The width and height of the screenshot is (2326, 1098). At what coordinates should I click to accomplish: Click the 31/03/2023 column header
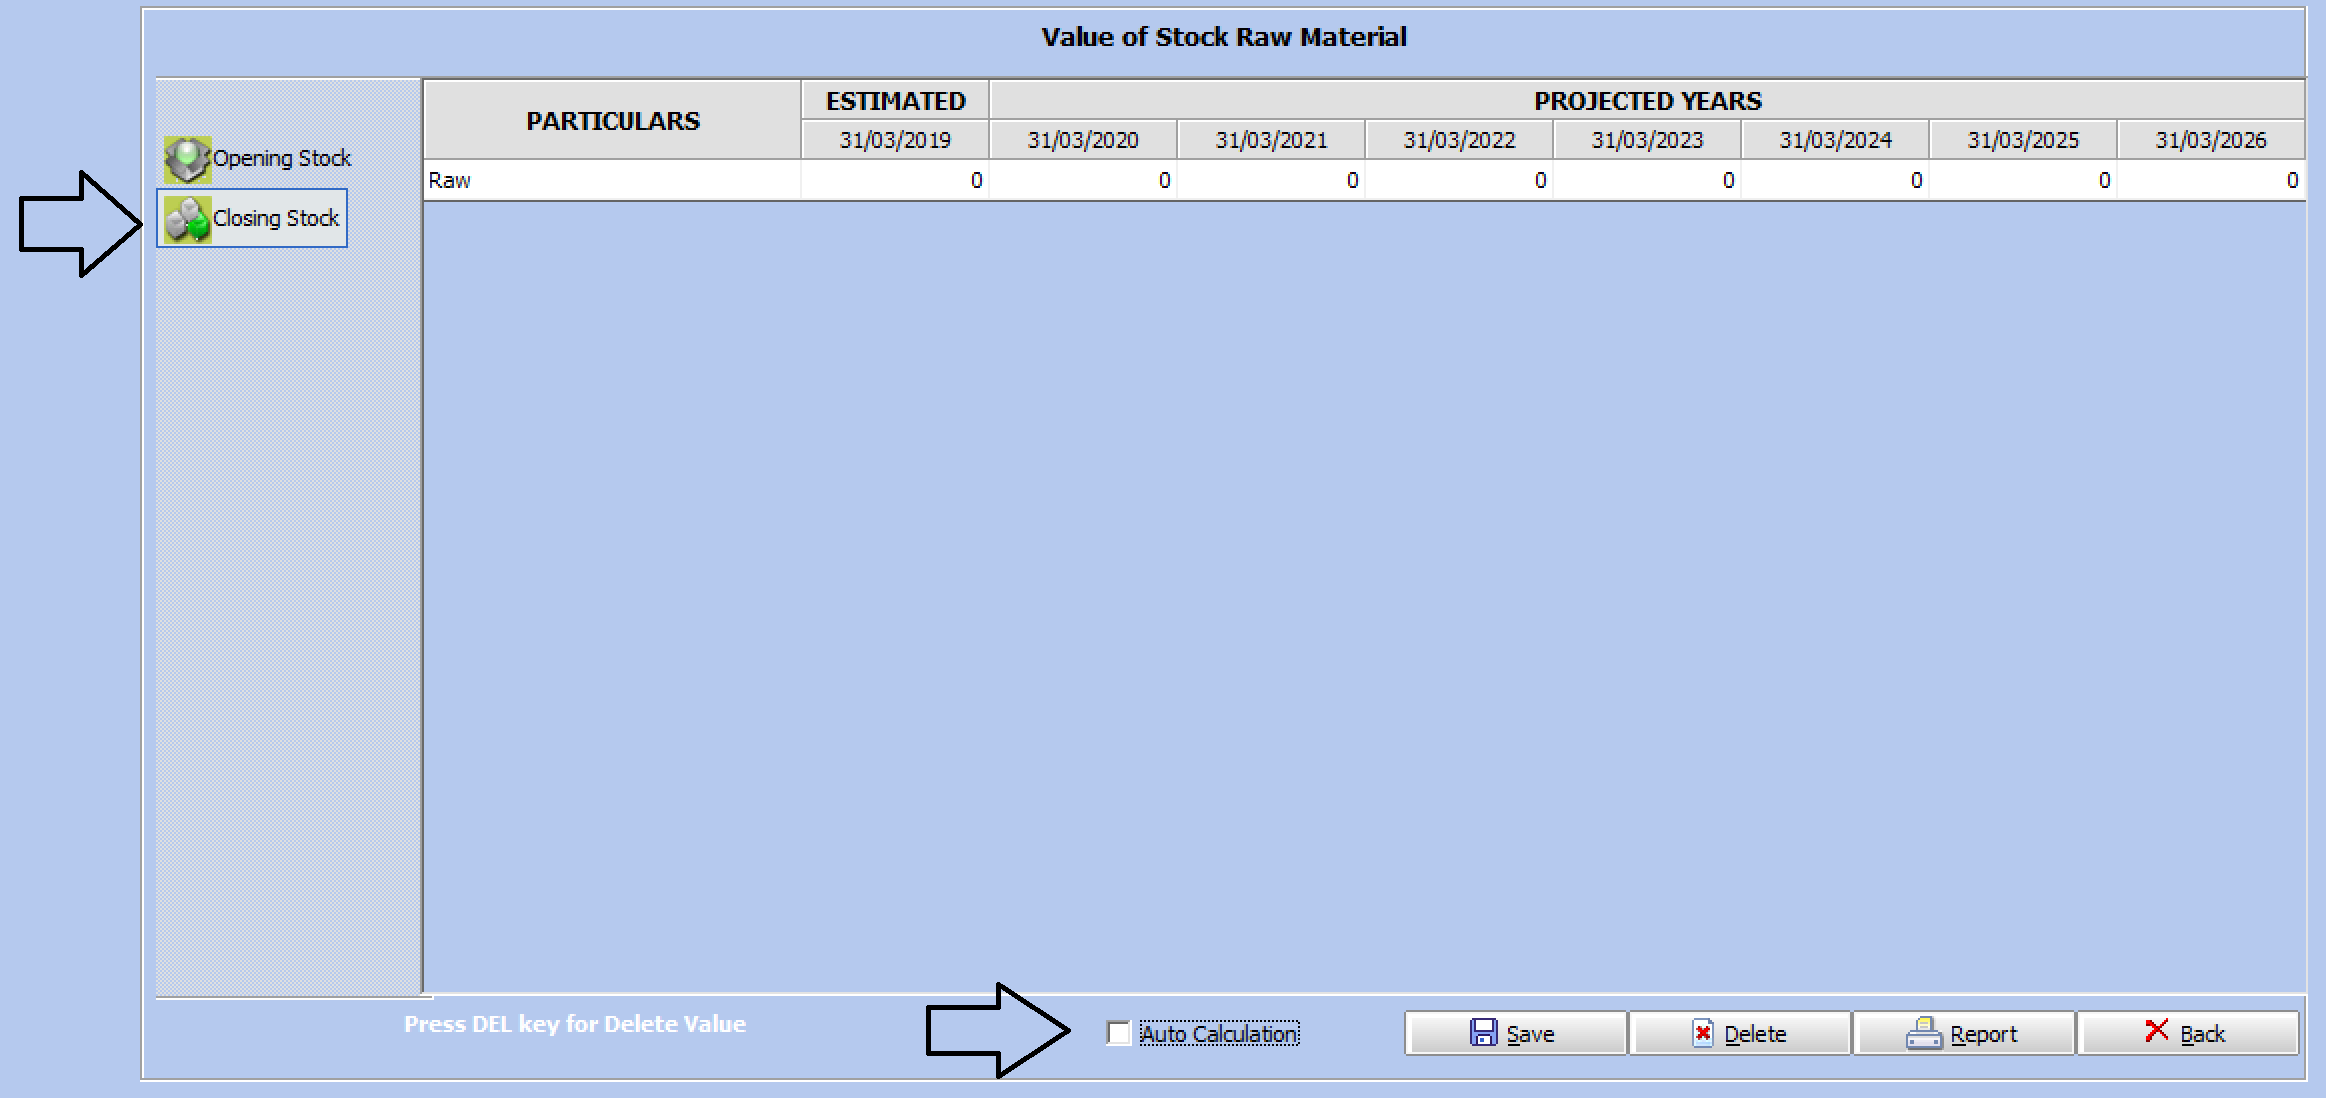click(1647, 140)
